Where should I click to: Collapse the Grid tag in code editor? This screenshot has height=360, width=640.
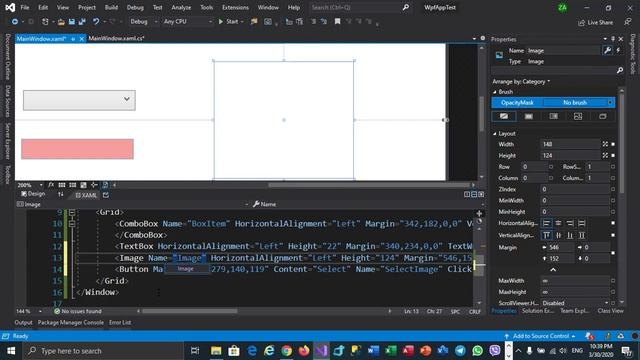(x=72, y=212)
